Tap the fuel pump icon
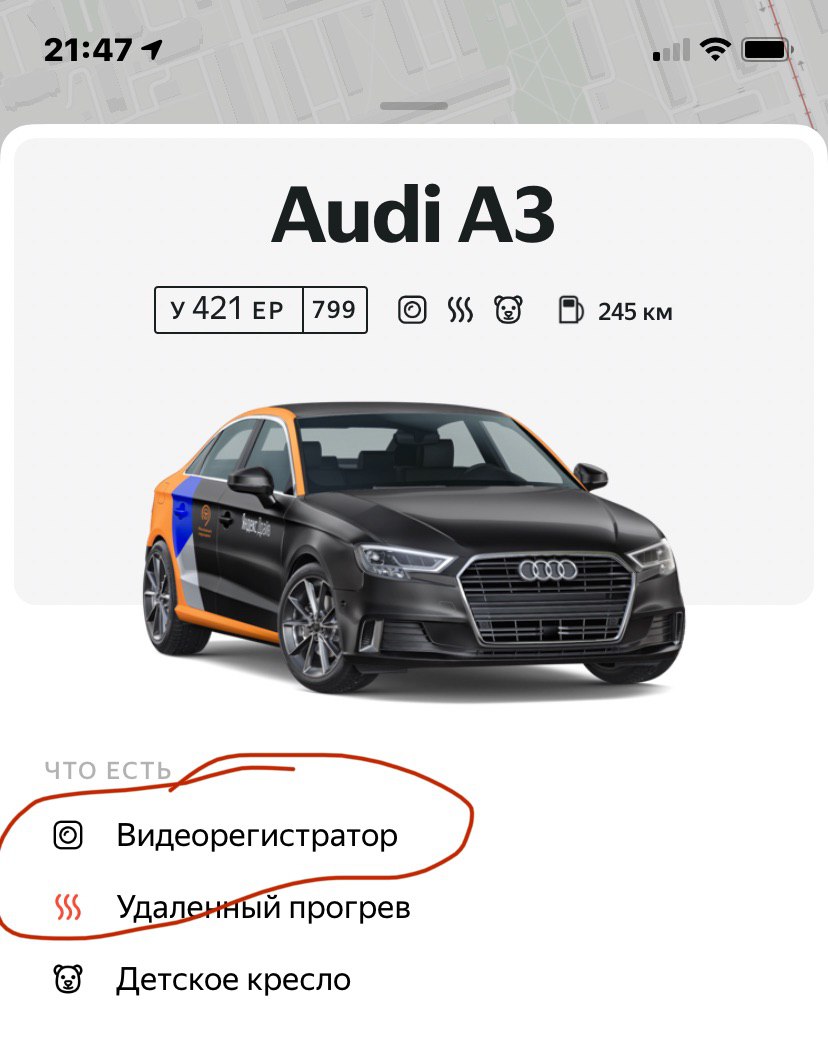The height and width of the screenshot is (1052, 828). point(570,310)
